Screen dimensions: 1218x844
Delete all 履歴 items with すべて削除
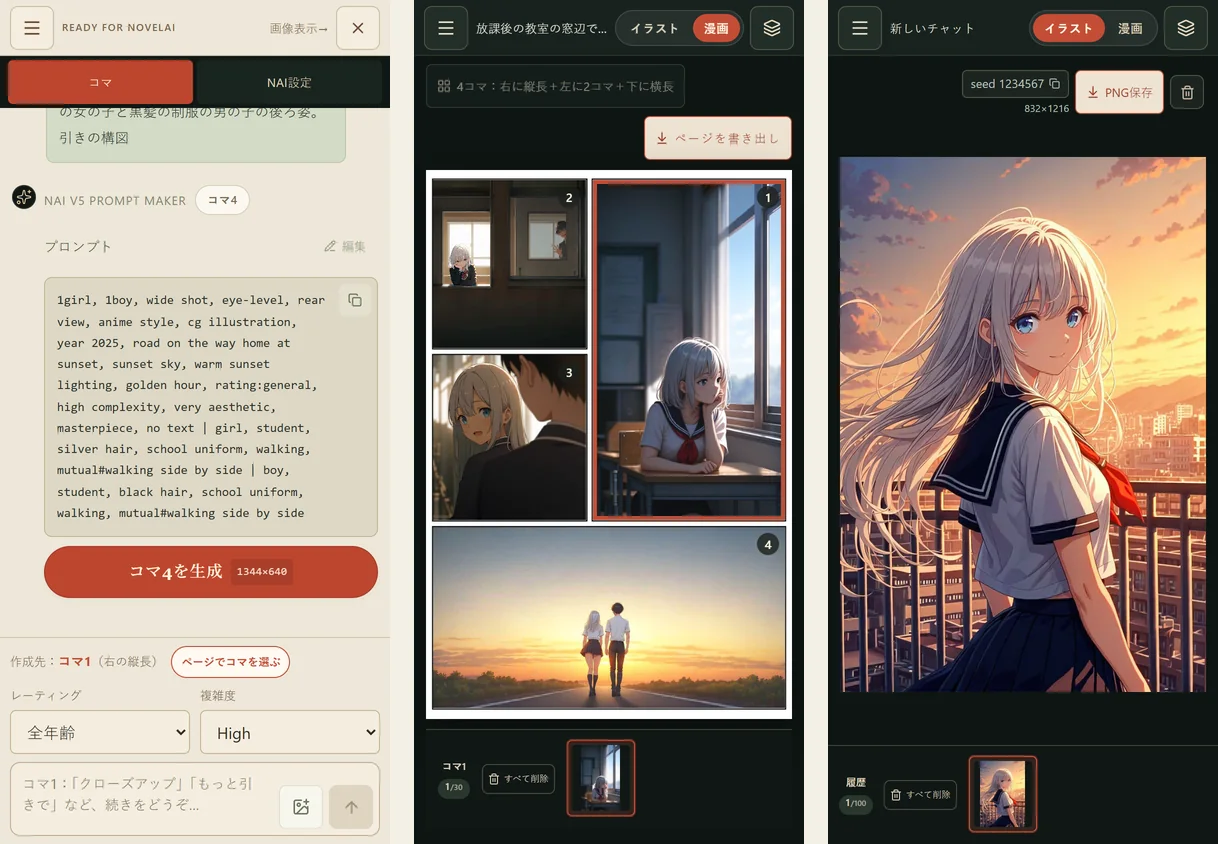(x=920, y=795)
